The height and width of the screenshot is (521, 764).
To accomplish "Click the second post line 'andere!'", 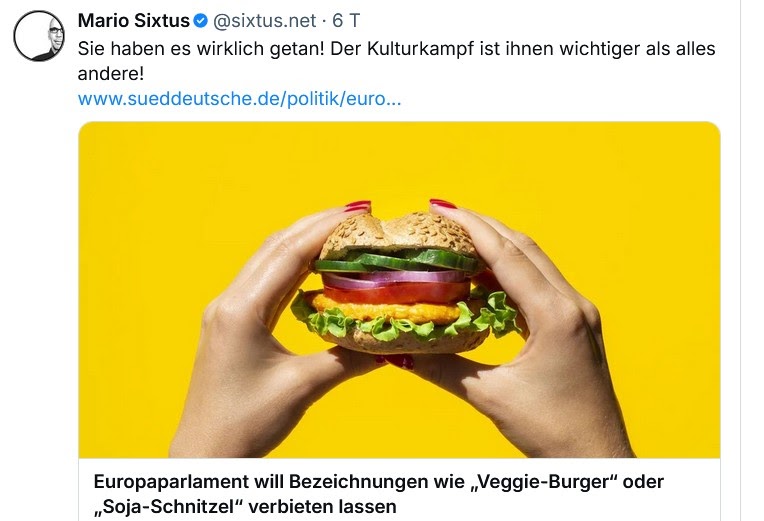I will [x=111, y=74].
